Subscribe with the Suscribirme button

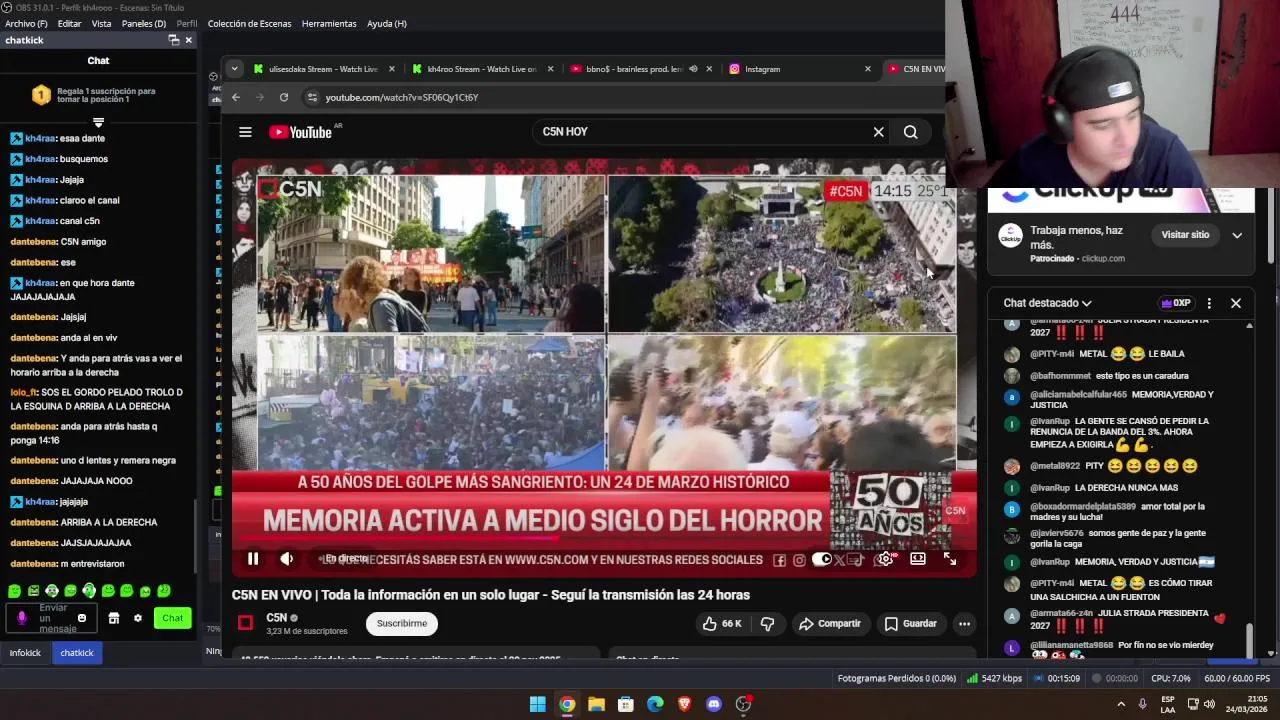point(402,624)
